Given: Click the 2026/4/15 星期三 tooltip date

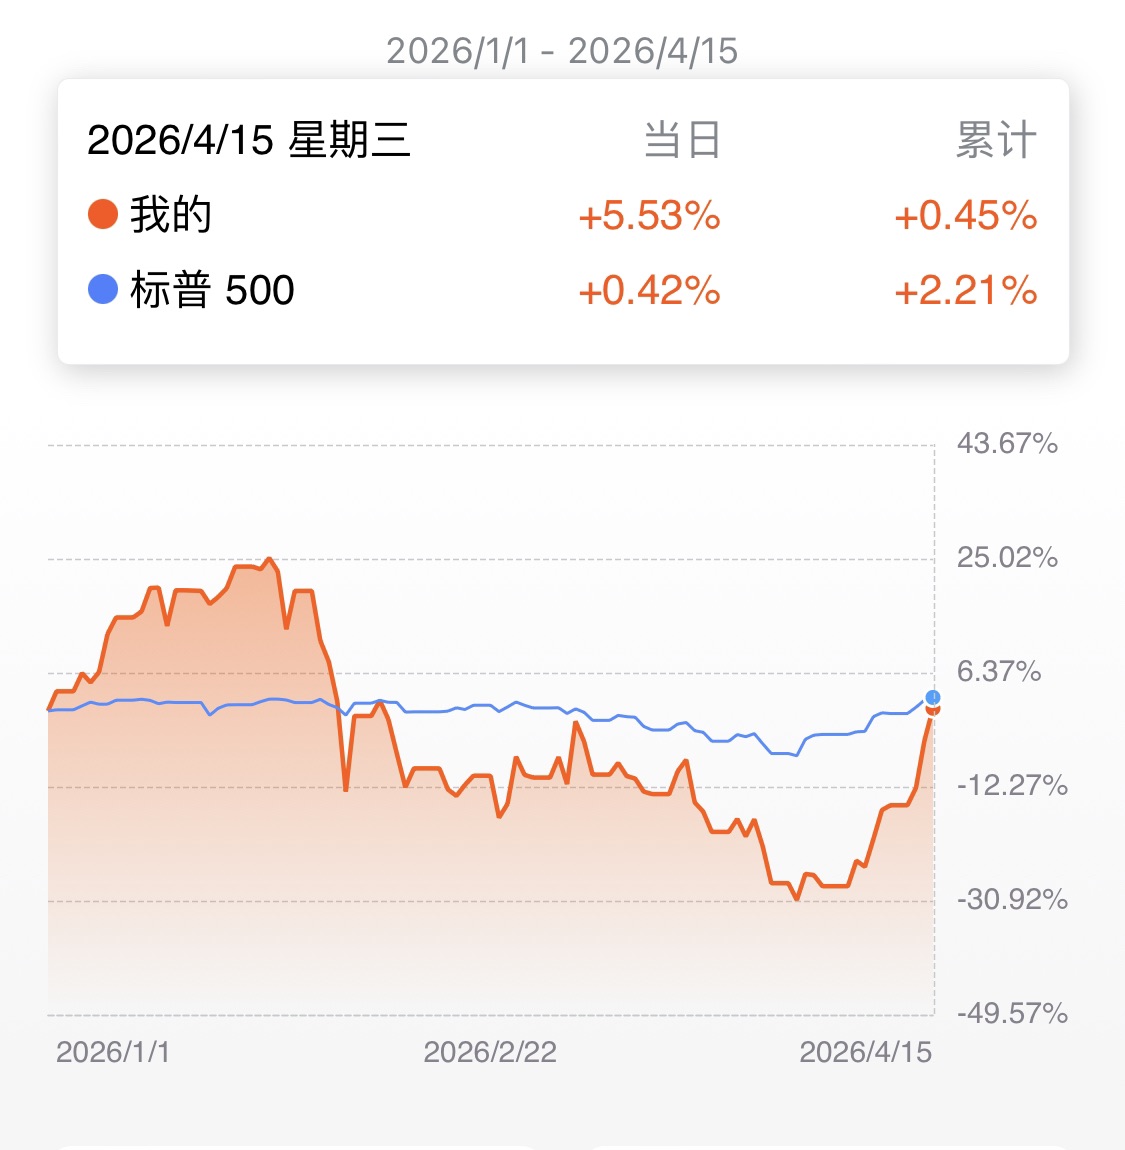Looking at the screenshot, I should pos(249,140).
